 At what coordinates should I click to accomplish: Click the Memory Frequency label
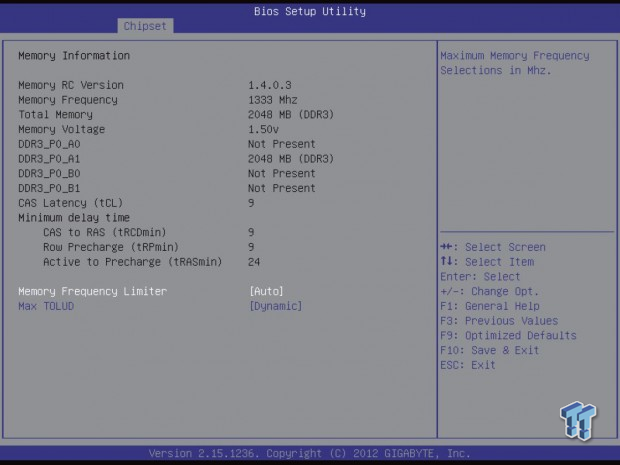68,100
